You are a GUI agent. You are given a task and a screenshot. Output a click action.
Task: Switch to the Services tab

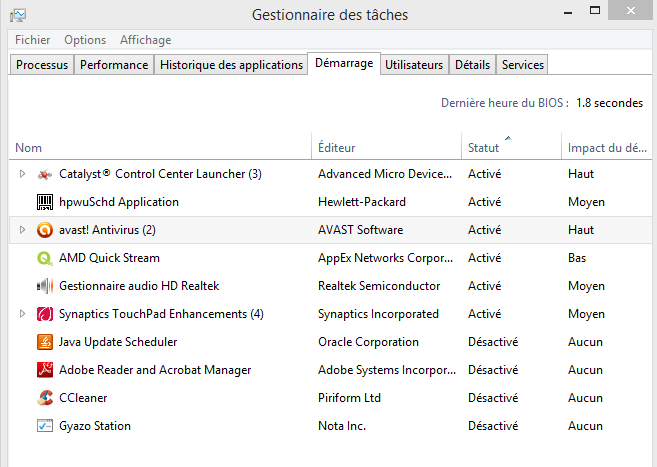(x=523, y=65)
